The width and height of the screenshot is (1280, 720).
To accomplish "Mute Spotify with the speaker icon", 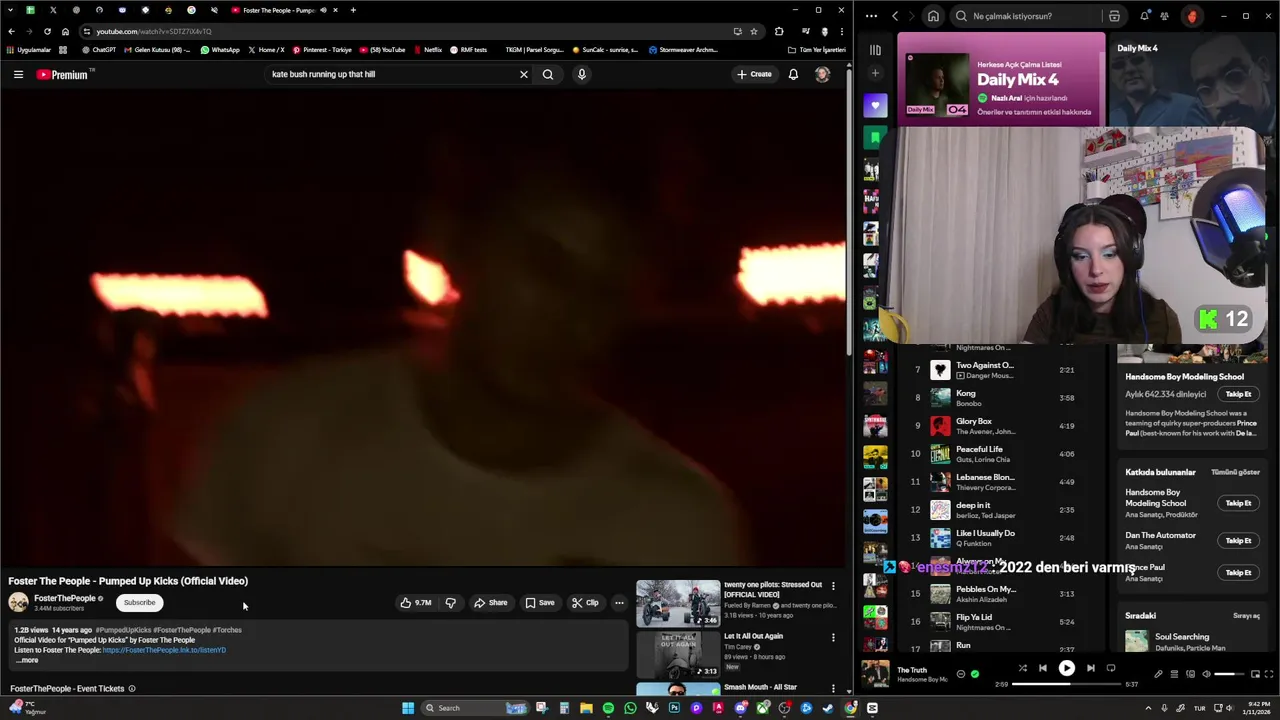I will [1205, 674].
